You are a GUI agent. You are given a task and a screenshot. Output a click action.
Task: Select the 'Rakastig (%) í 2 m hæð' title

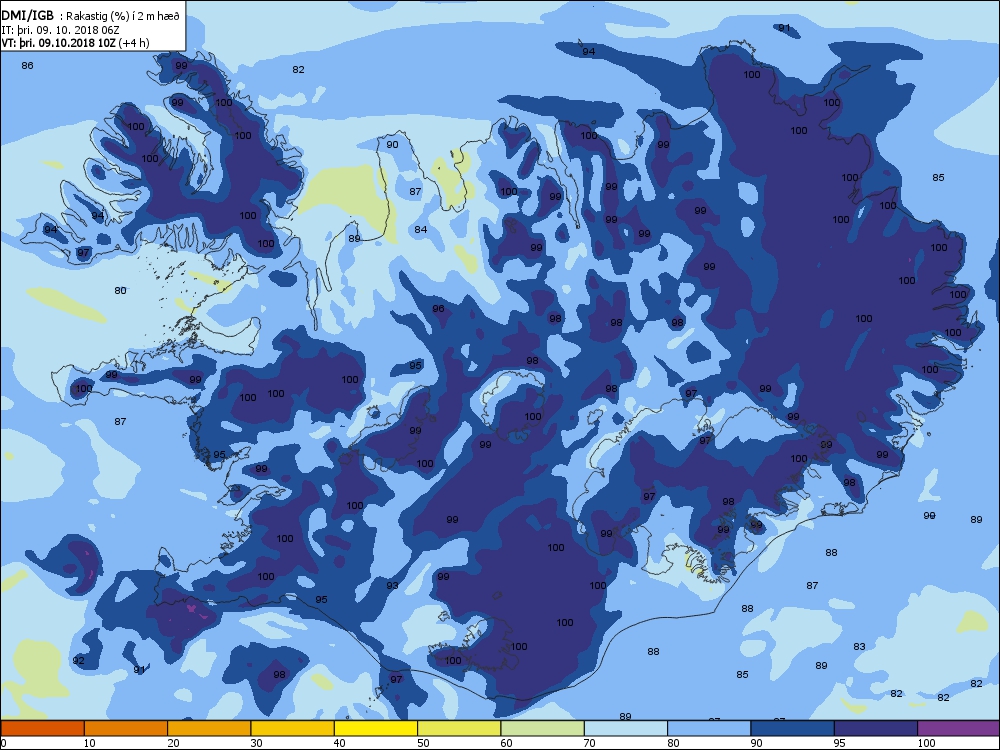pos(123,17)
